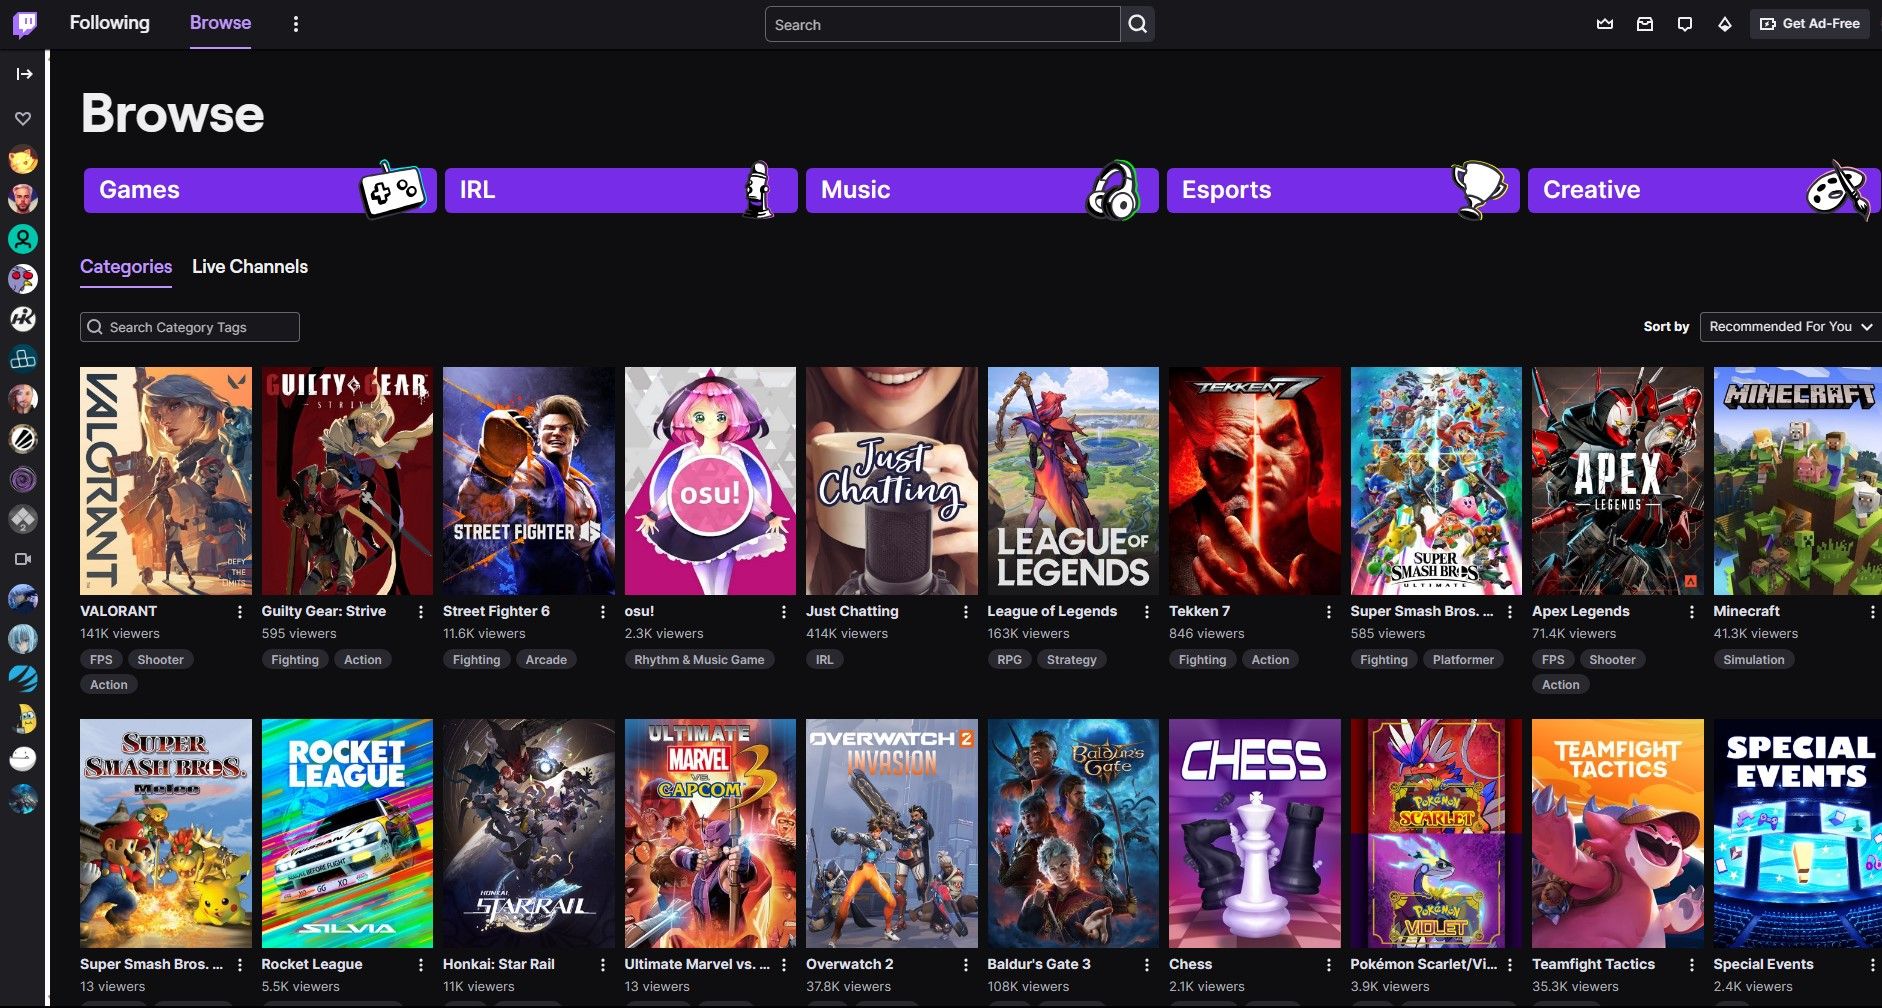Click the search magnifier icon in top bar
The height and width of the screenshot is (1008, 1882).
[x=1137, y=24]
